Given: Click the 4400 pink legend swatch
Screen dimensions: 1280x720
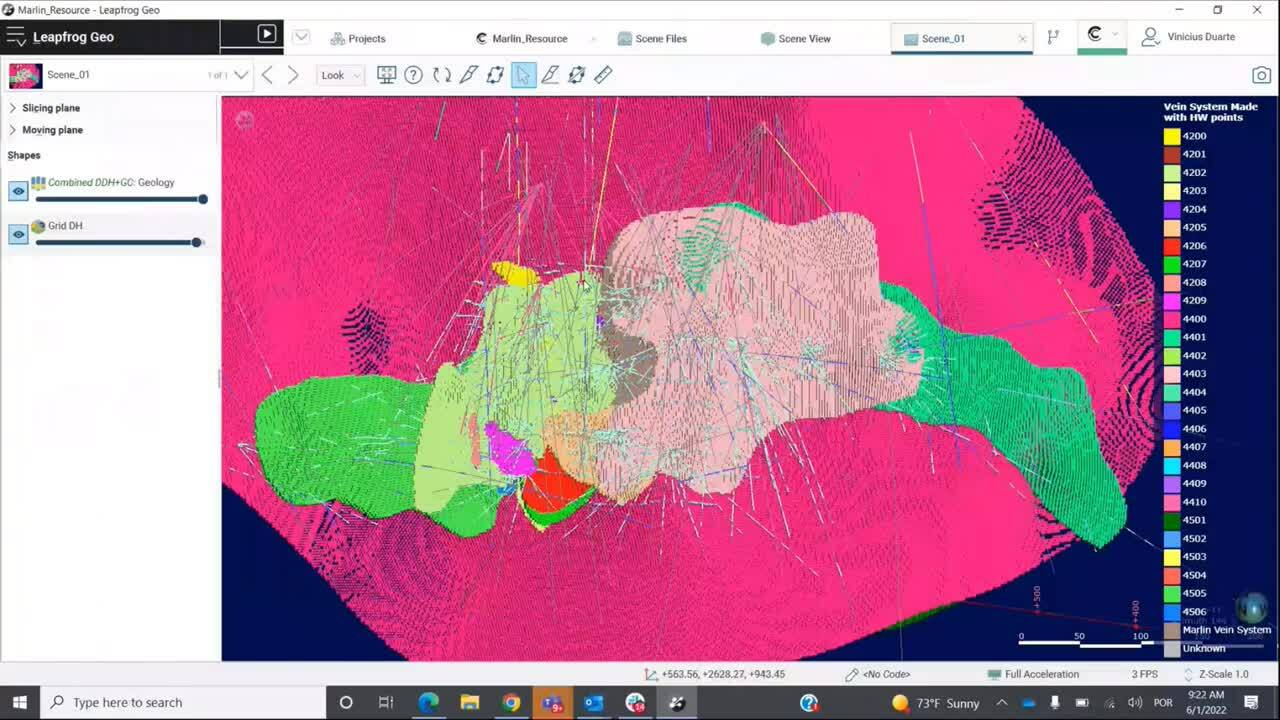Looking at the screenshot, I should 1171,319.
